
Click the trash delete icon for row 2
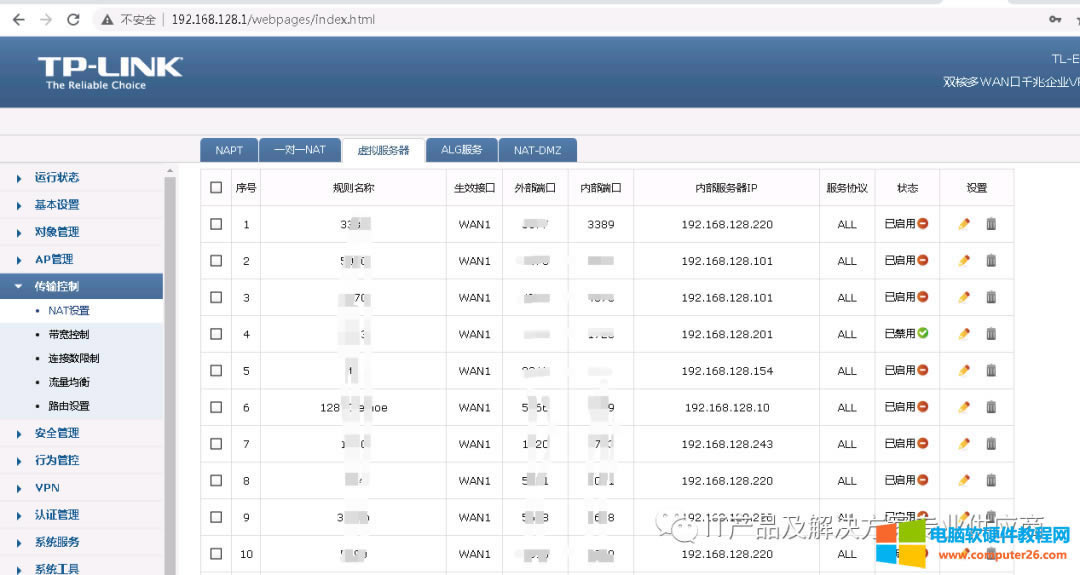pyautogui.click(x=991, y=261)
